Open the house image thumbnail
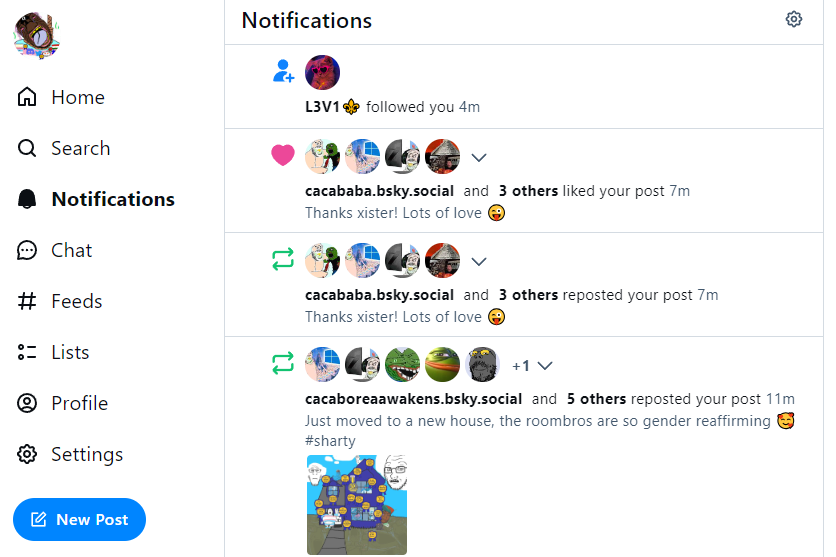This screenshot has height=557, width=836. pyautogui.click(x=357, y=505)
